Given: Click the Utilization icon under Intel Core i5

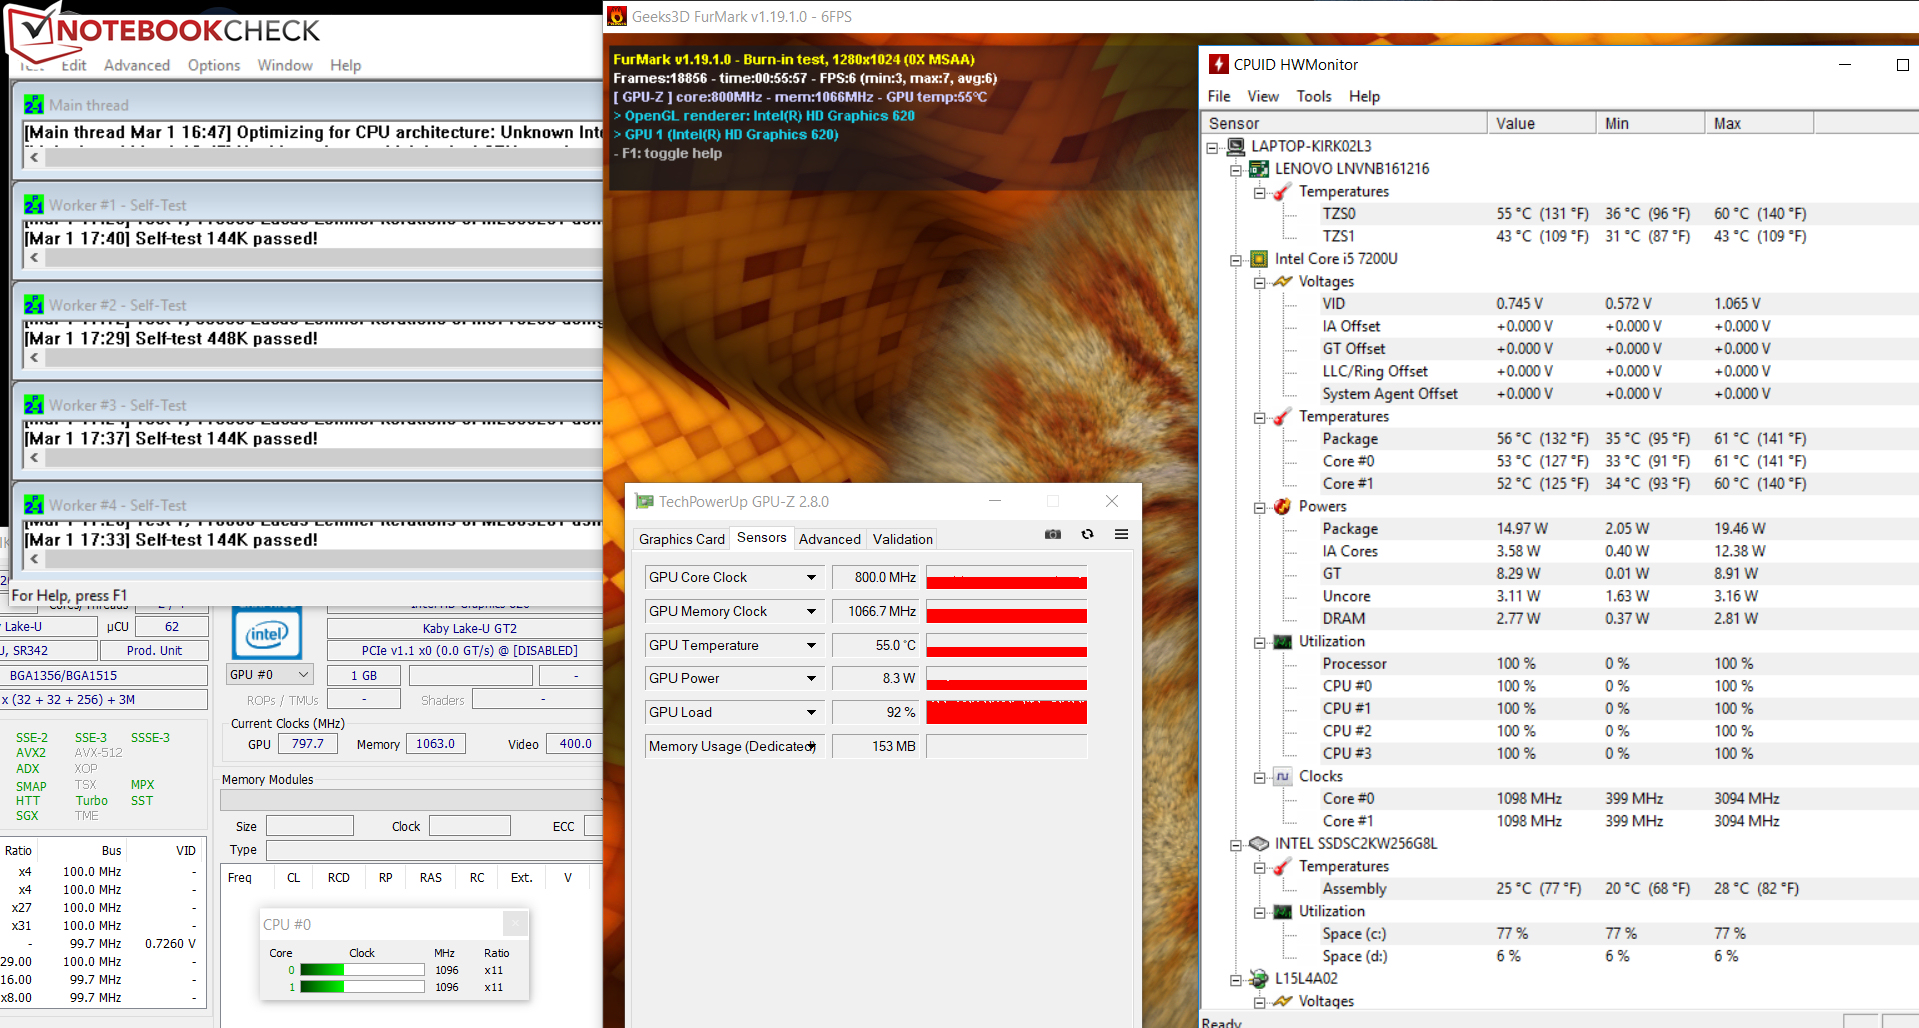Looking at the screenshot, I should [x=1282, y=642].
